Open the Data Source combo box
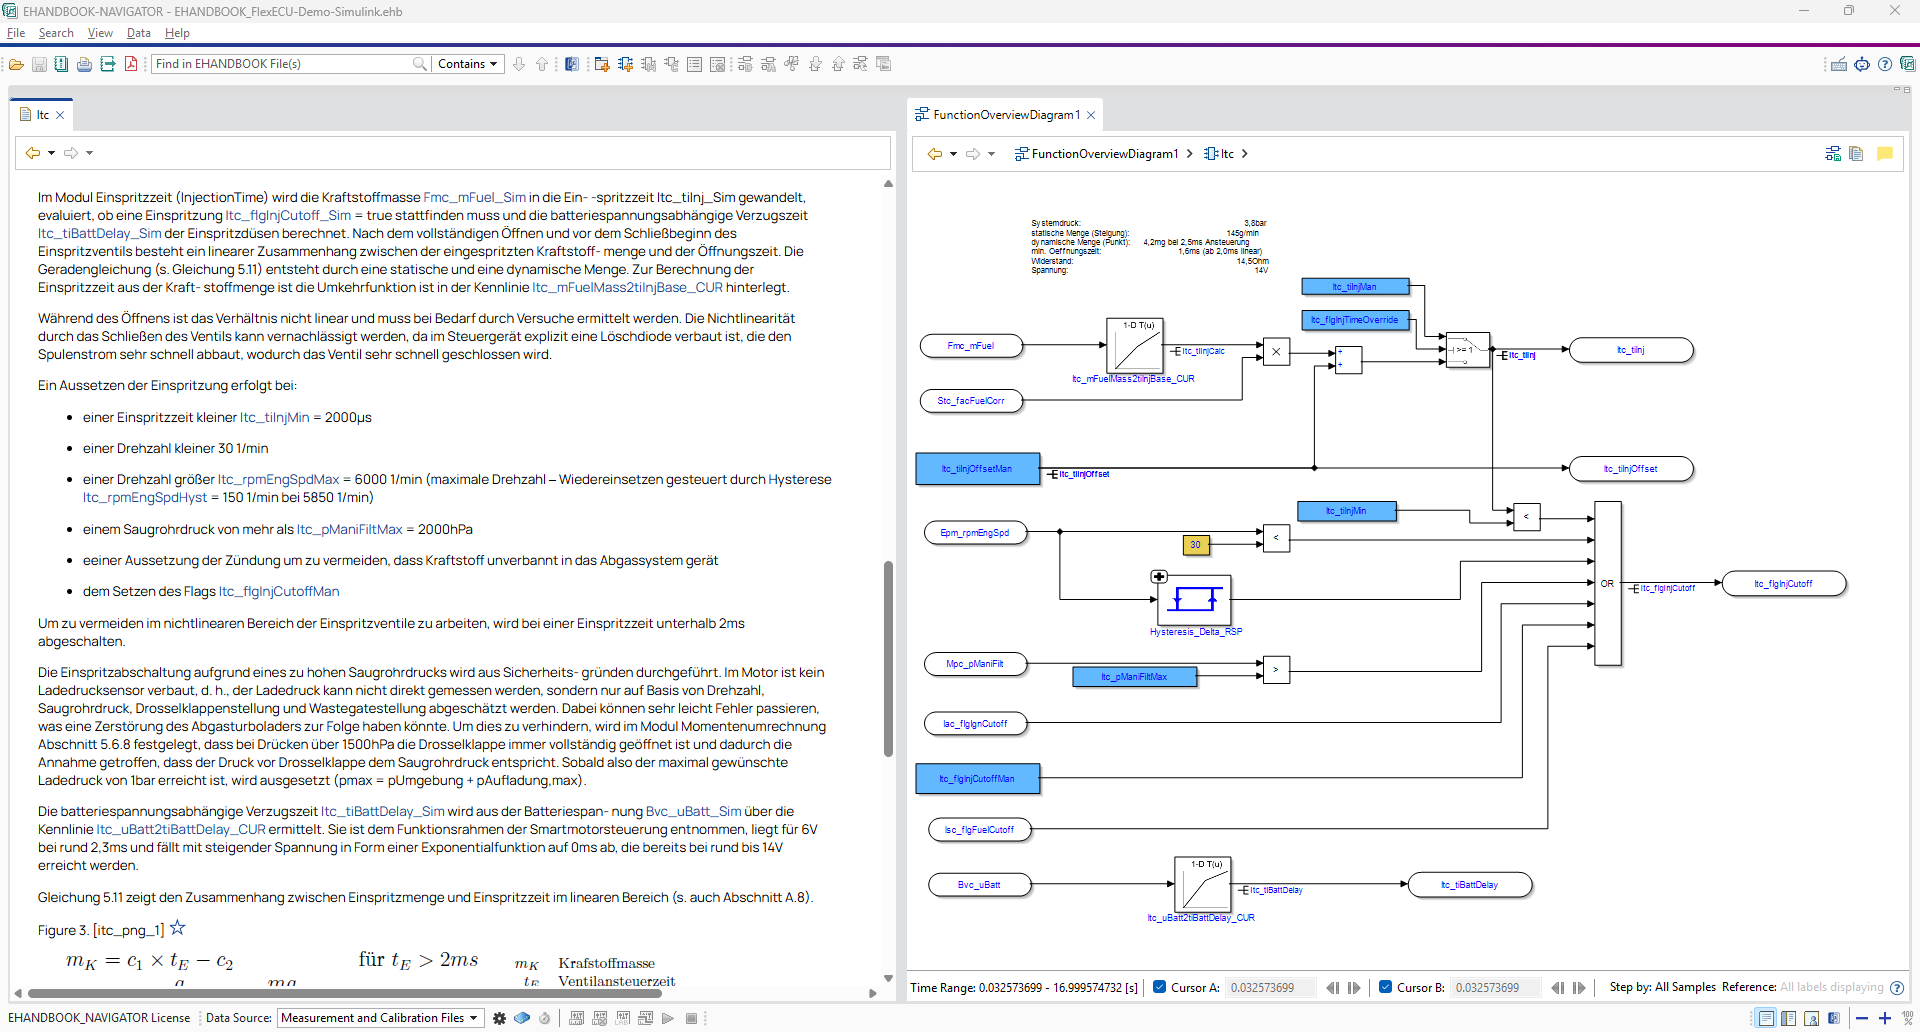Image resolution: width=1920 pixels, height=1032 pixels. 379,1017
